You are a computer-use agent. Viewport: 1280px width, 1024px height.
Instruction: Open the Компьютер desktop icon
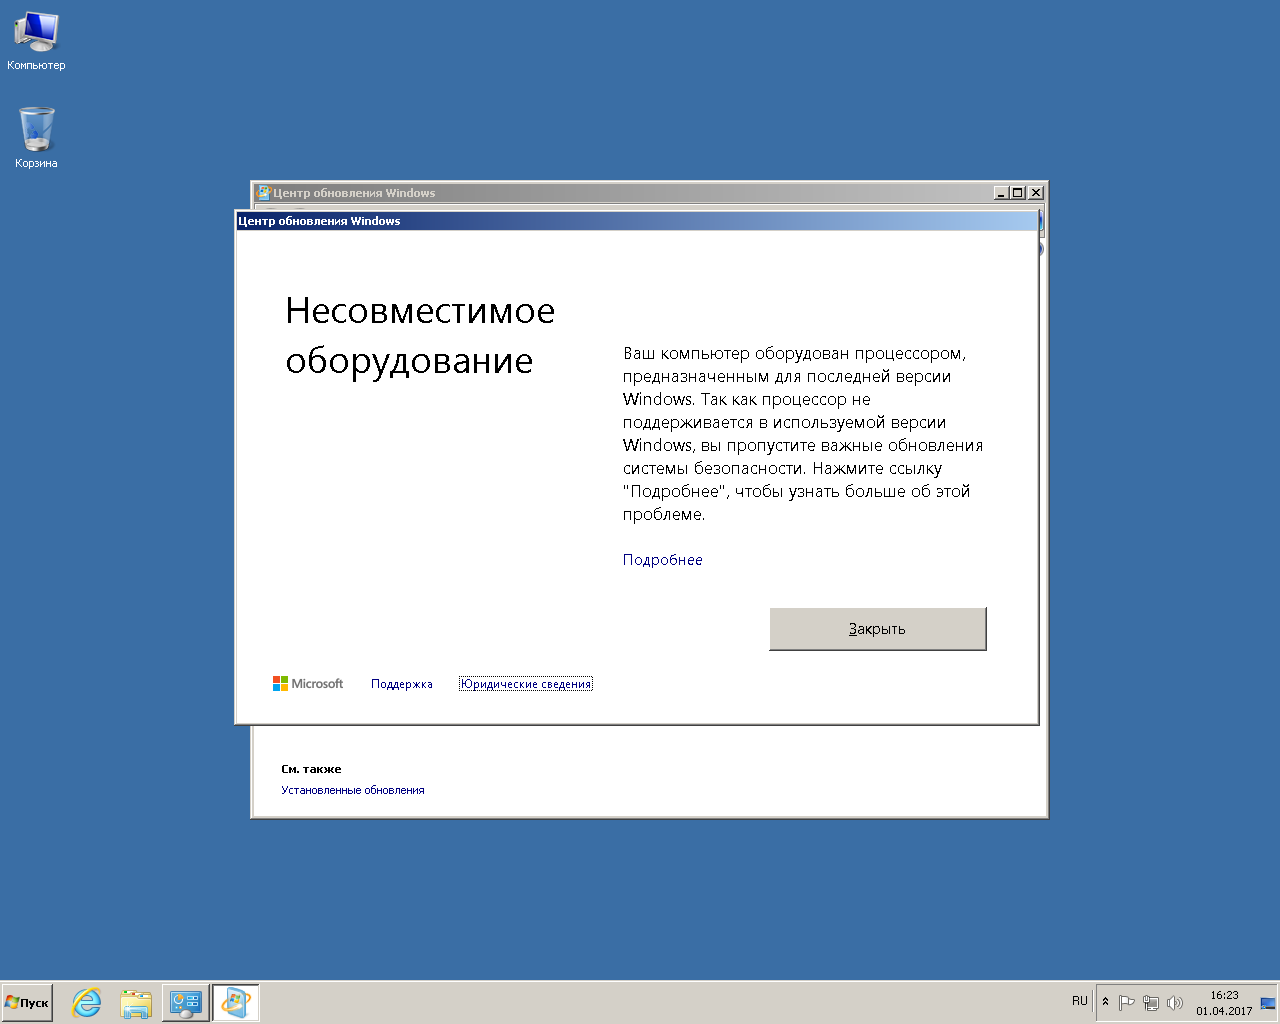tap(36, 40)
